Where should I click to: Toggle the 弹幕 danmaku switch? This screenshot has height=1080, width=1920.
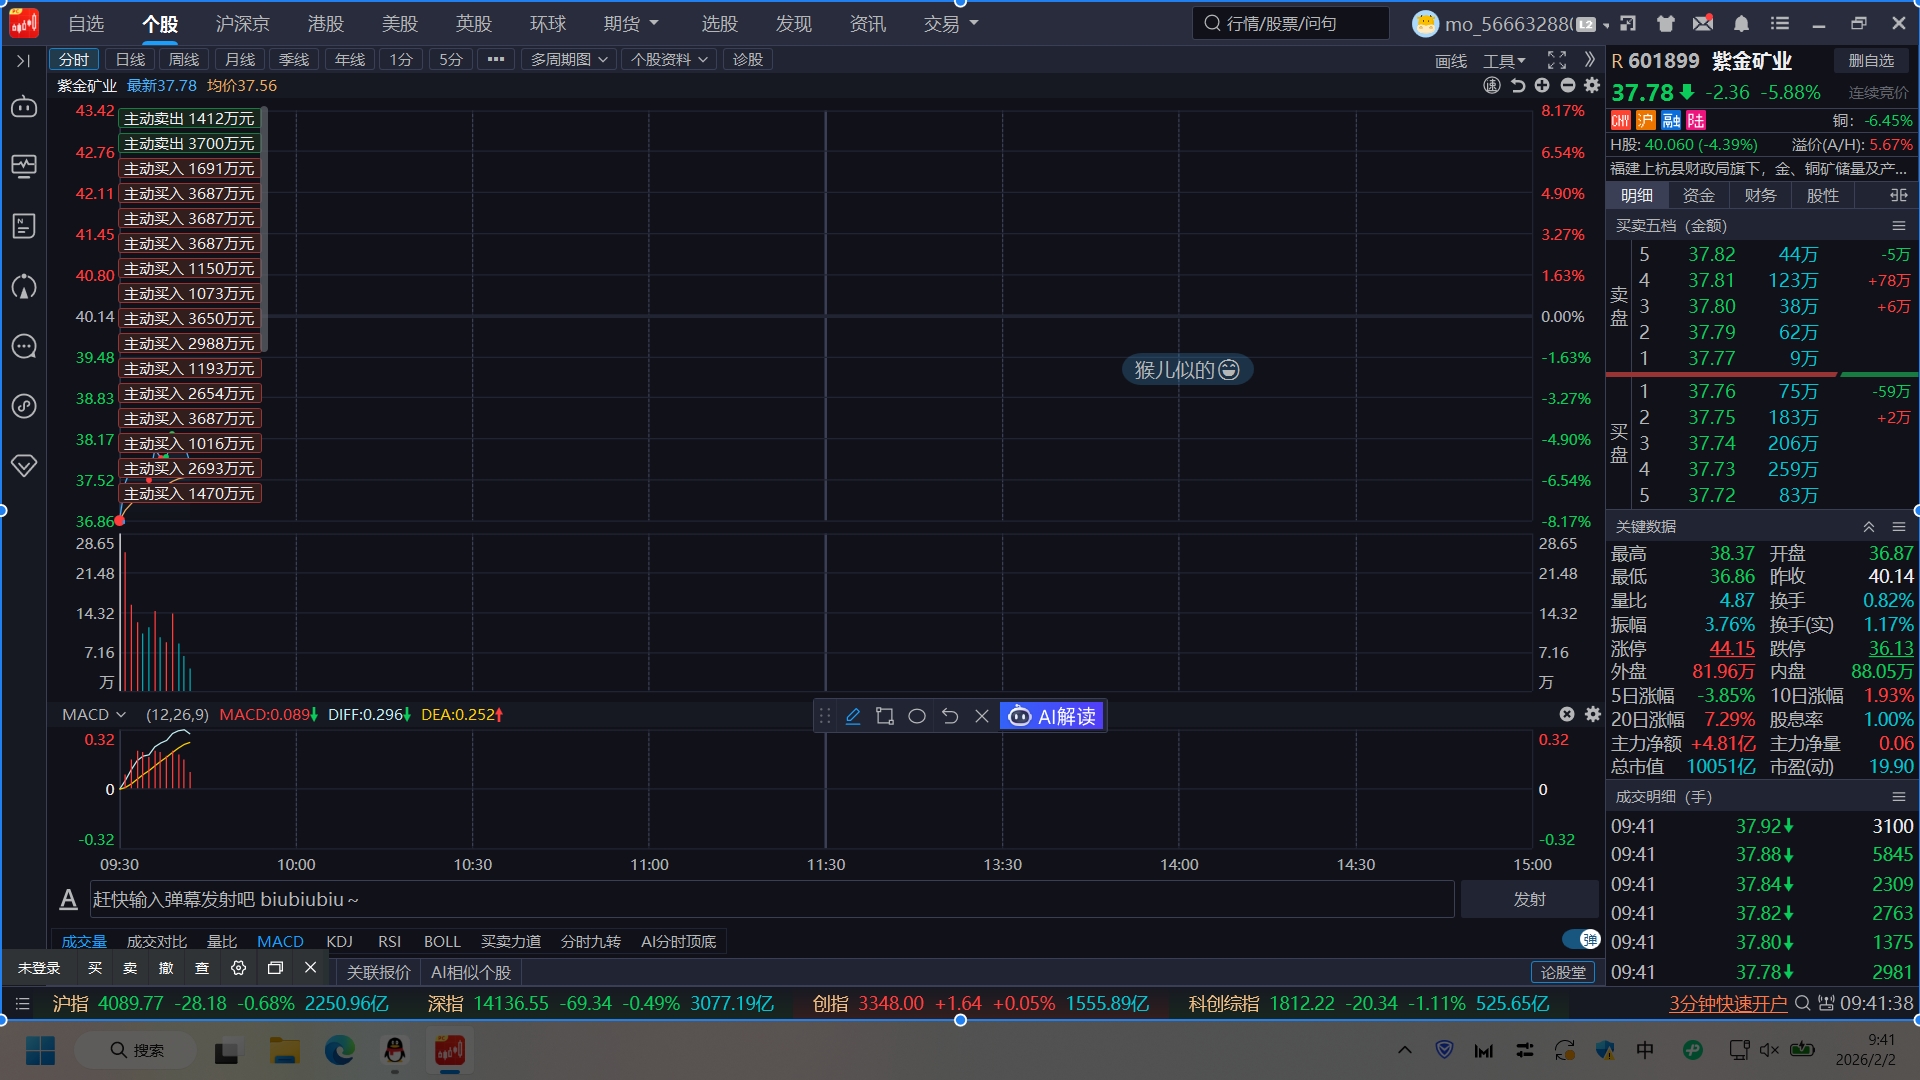1581,939
